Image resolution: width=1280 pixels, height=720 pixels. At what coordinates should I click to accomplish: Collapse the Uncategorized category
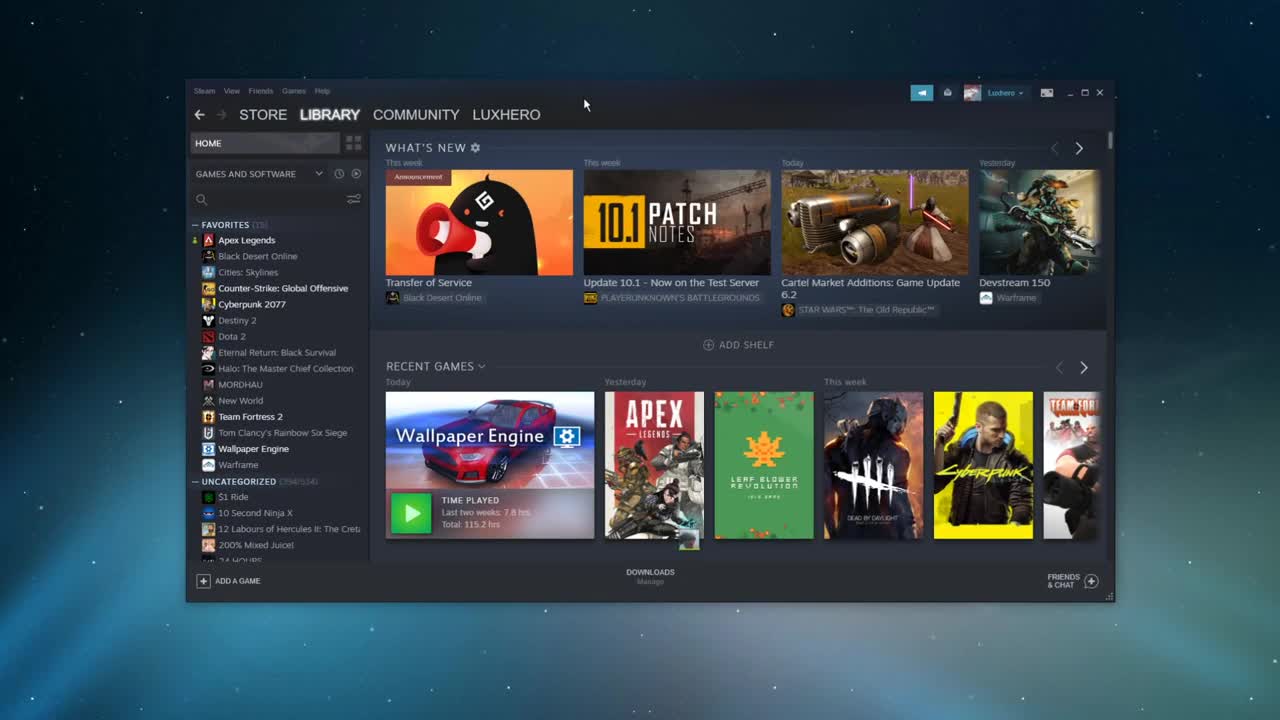[195, 482]
